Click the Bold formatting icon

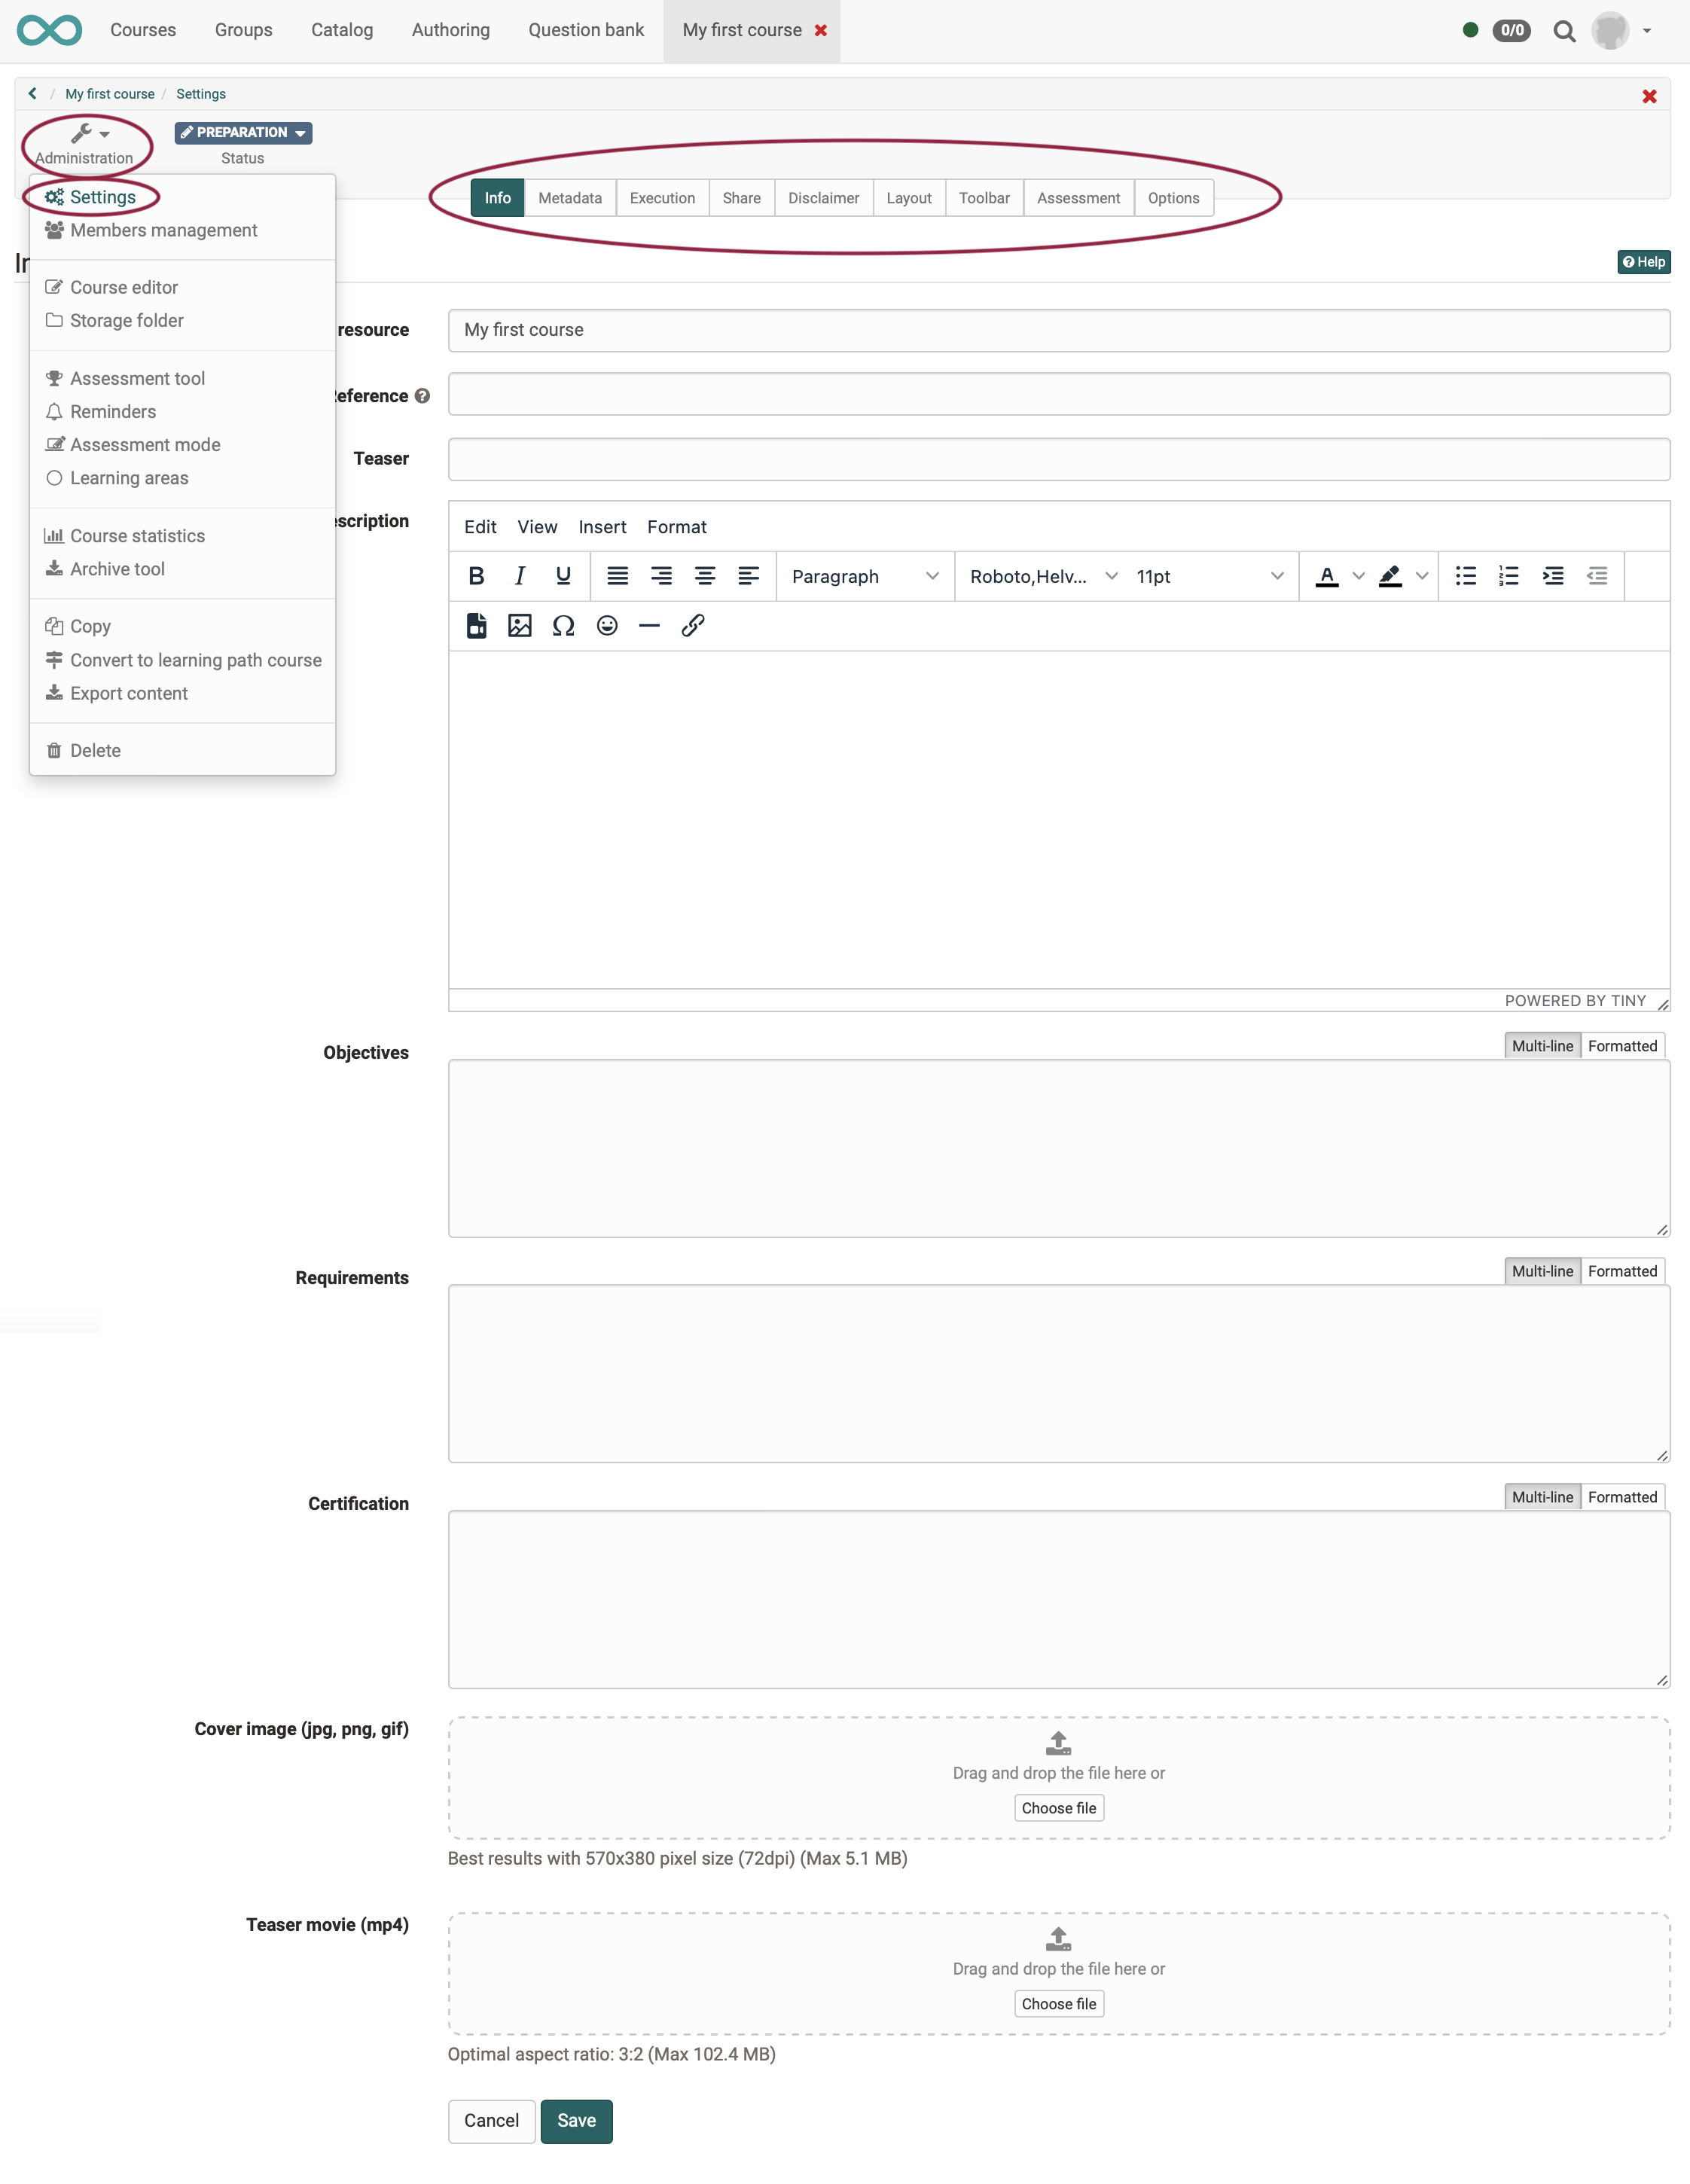point(476,576)
